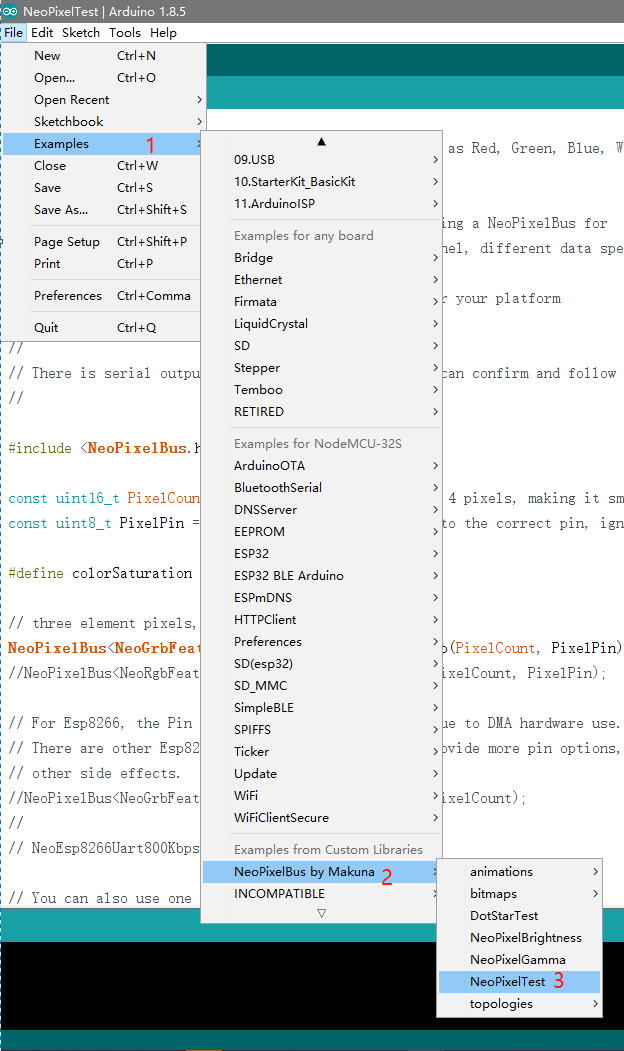Open the Edit menu
This screenshot has width=624, height=1051.
point(42,32)
